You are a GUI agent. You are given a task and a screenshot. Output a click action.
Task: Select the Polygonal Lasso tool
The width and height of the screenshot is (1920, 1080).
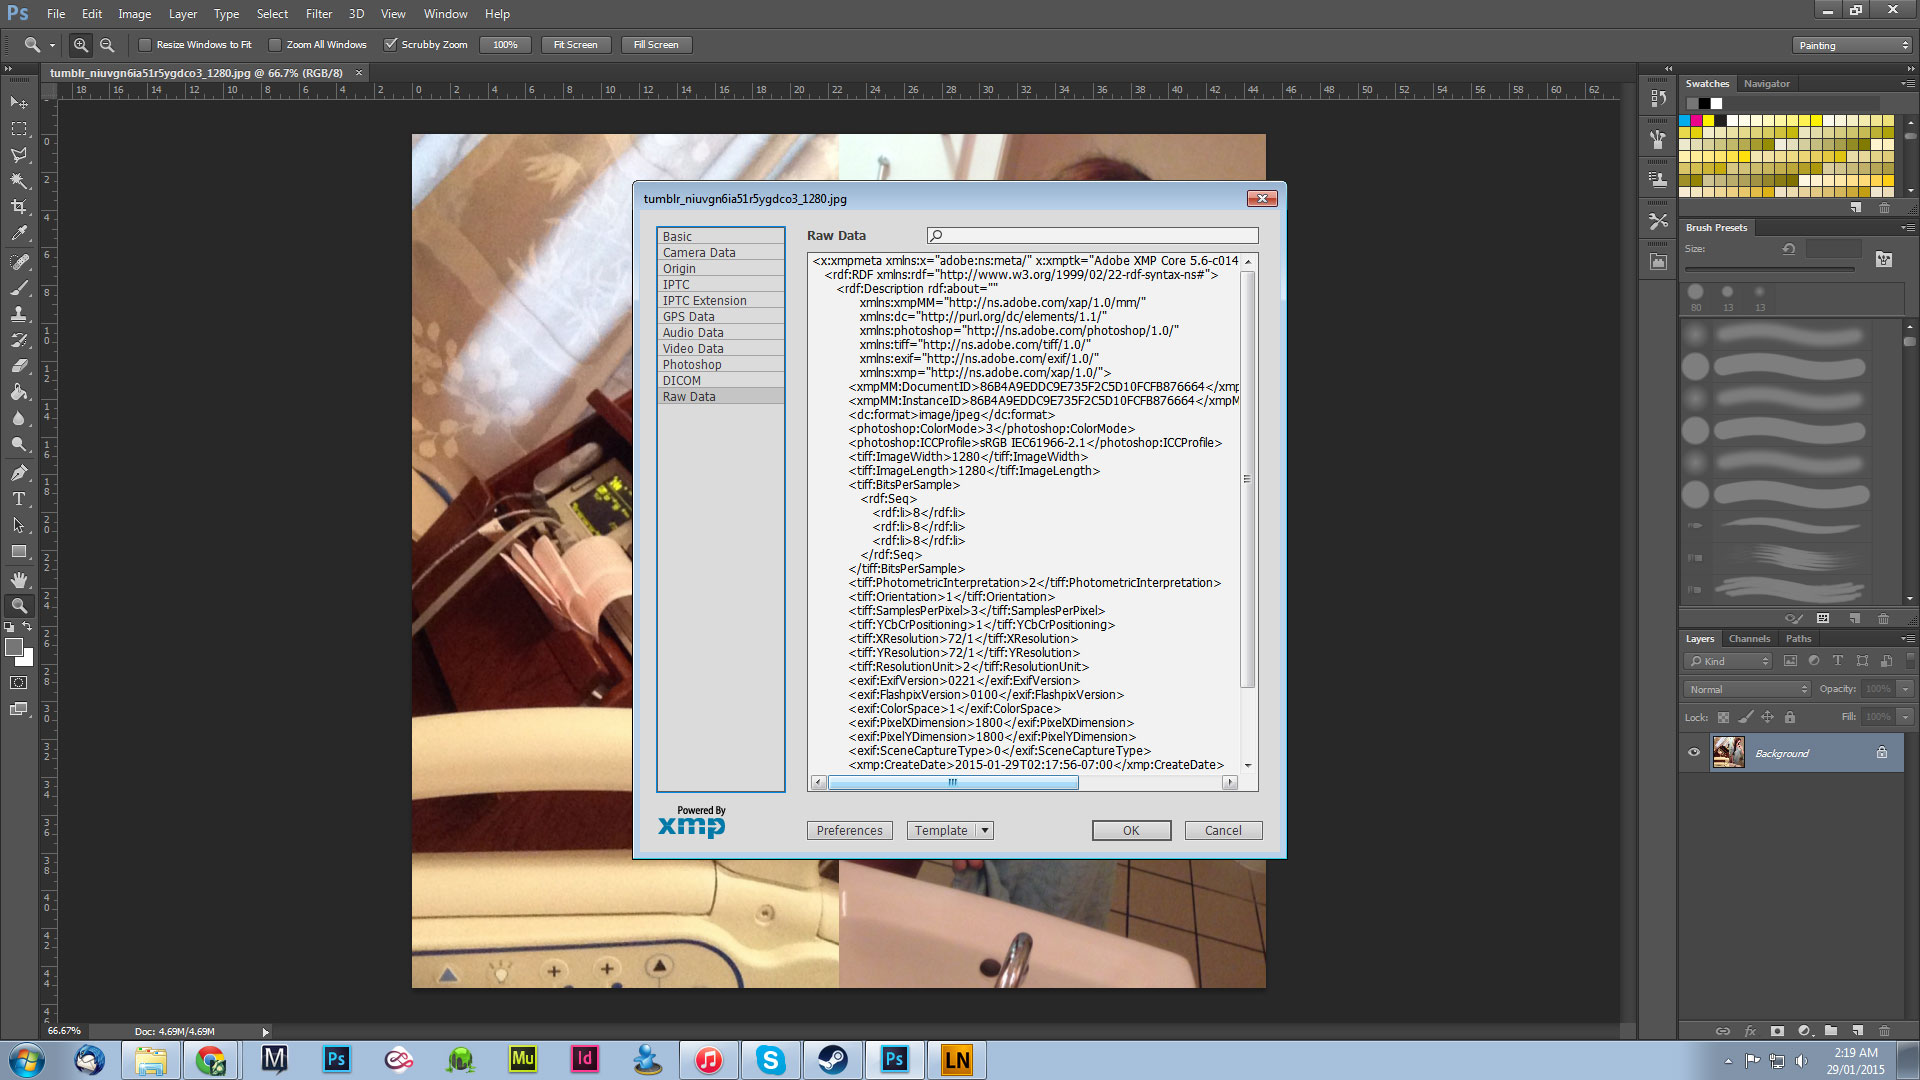point(19,155)
